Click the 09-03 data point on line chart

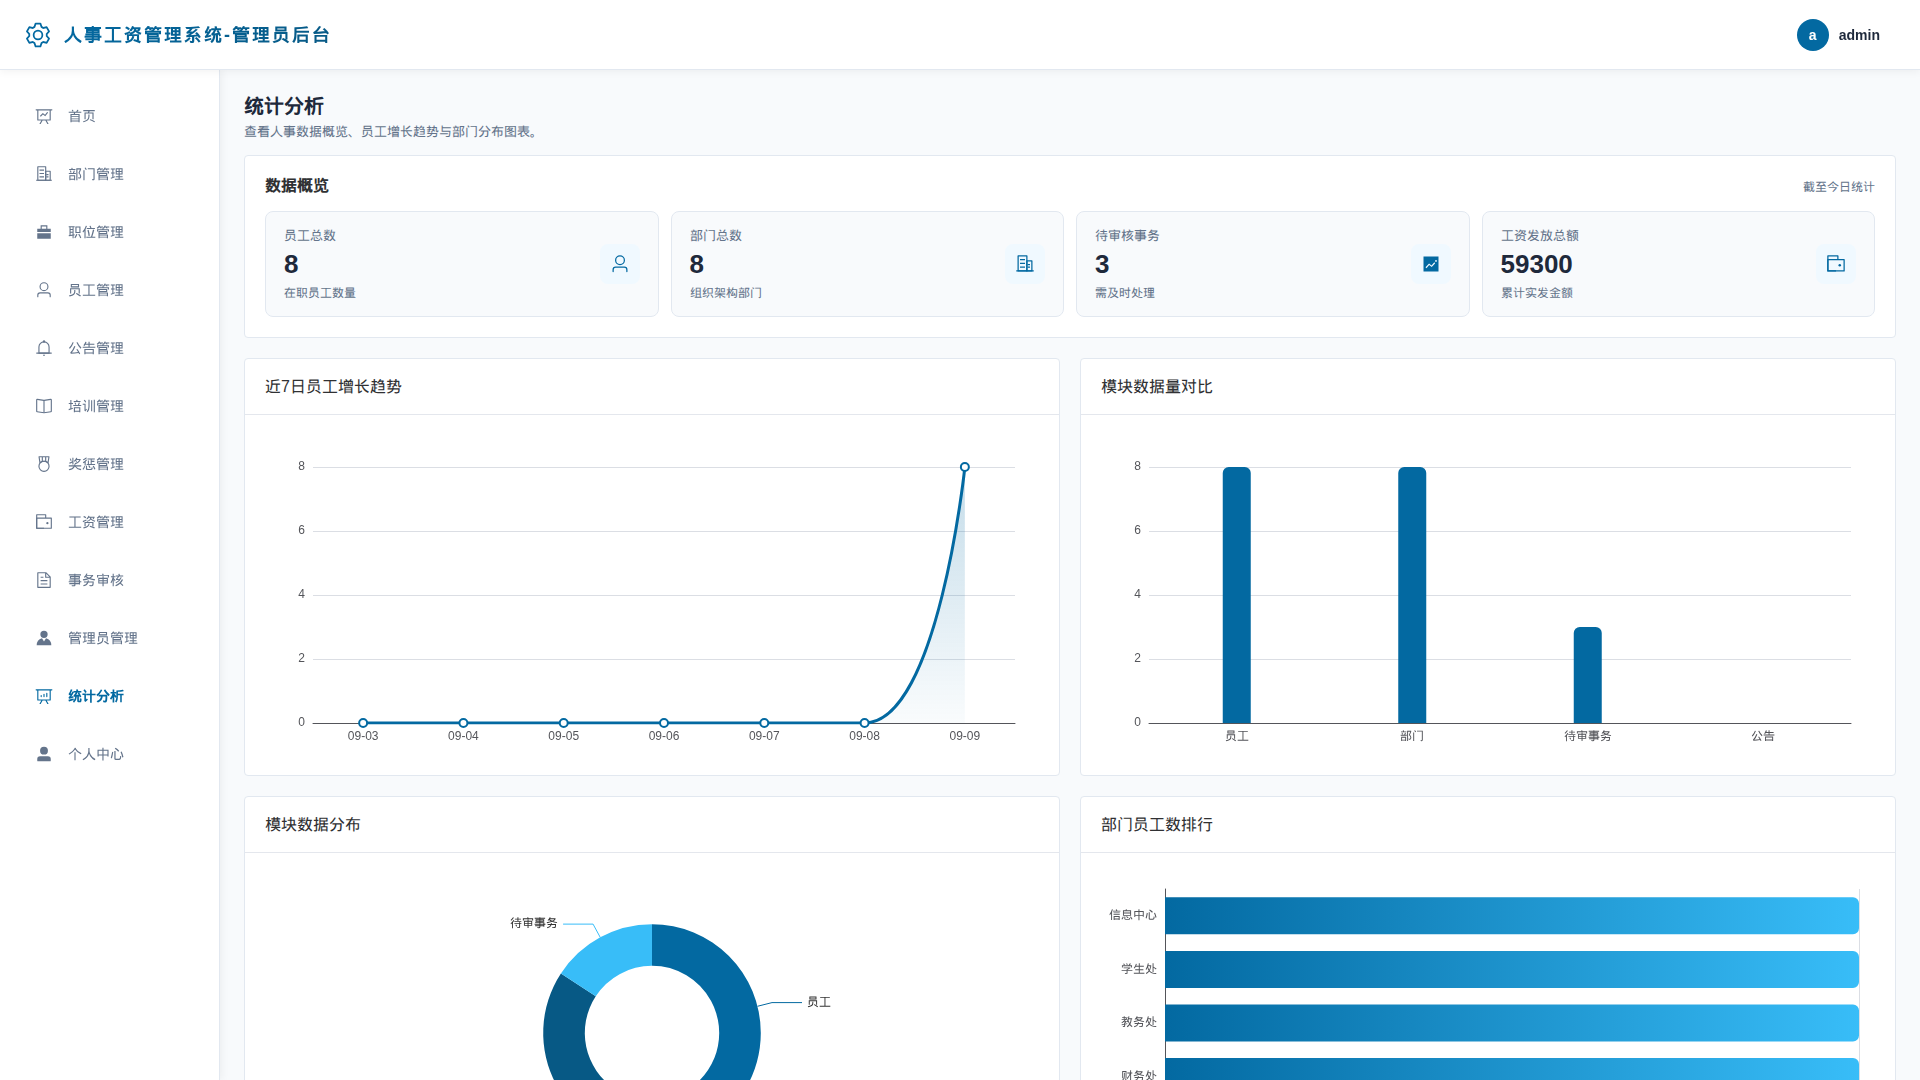coord(363,723)
